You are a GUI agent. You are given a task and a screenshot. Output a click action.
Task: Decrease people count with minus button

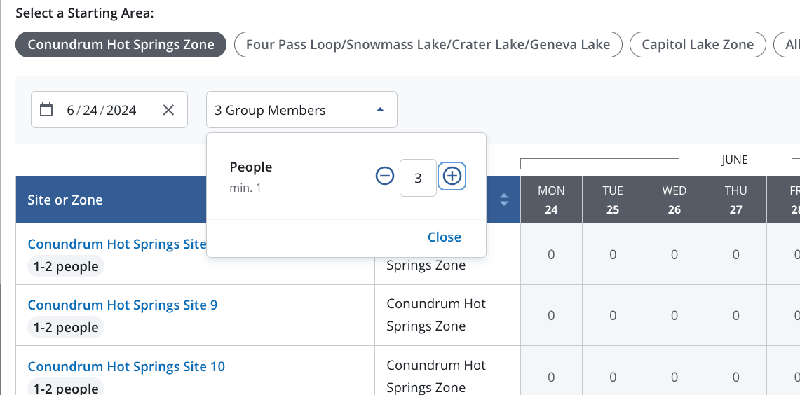(385, 176)
